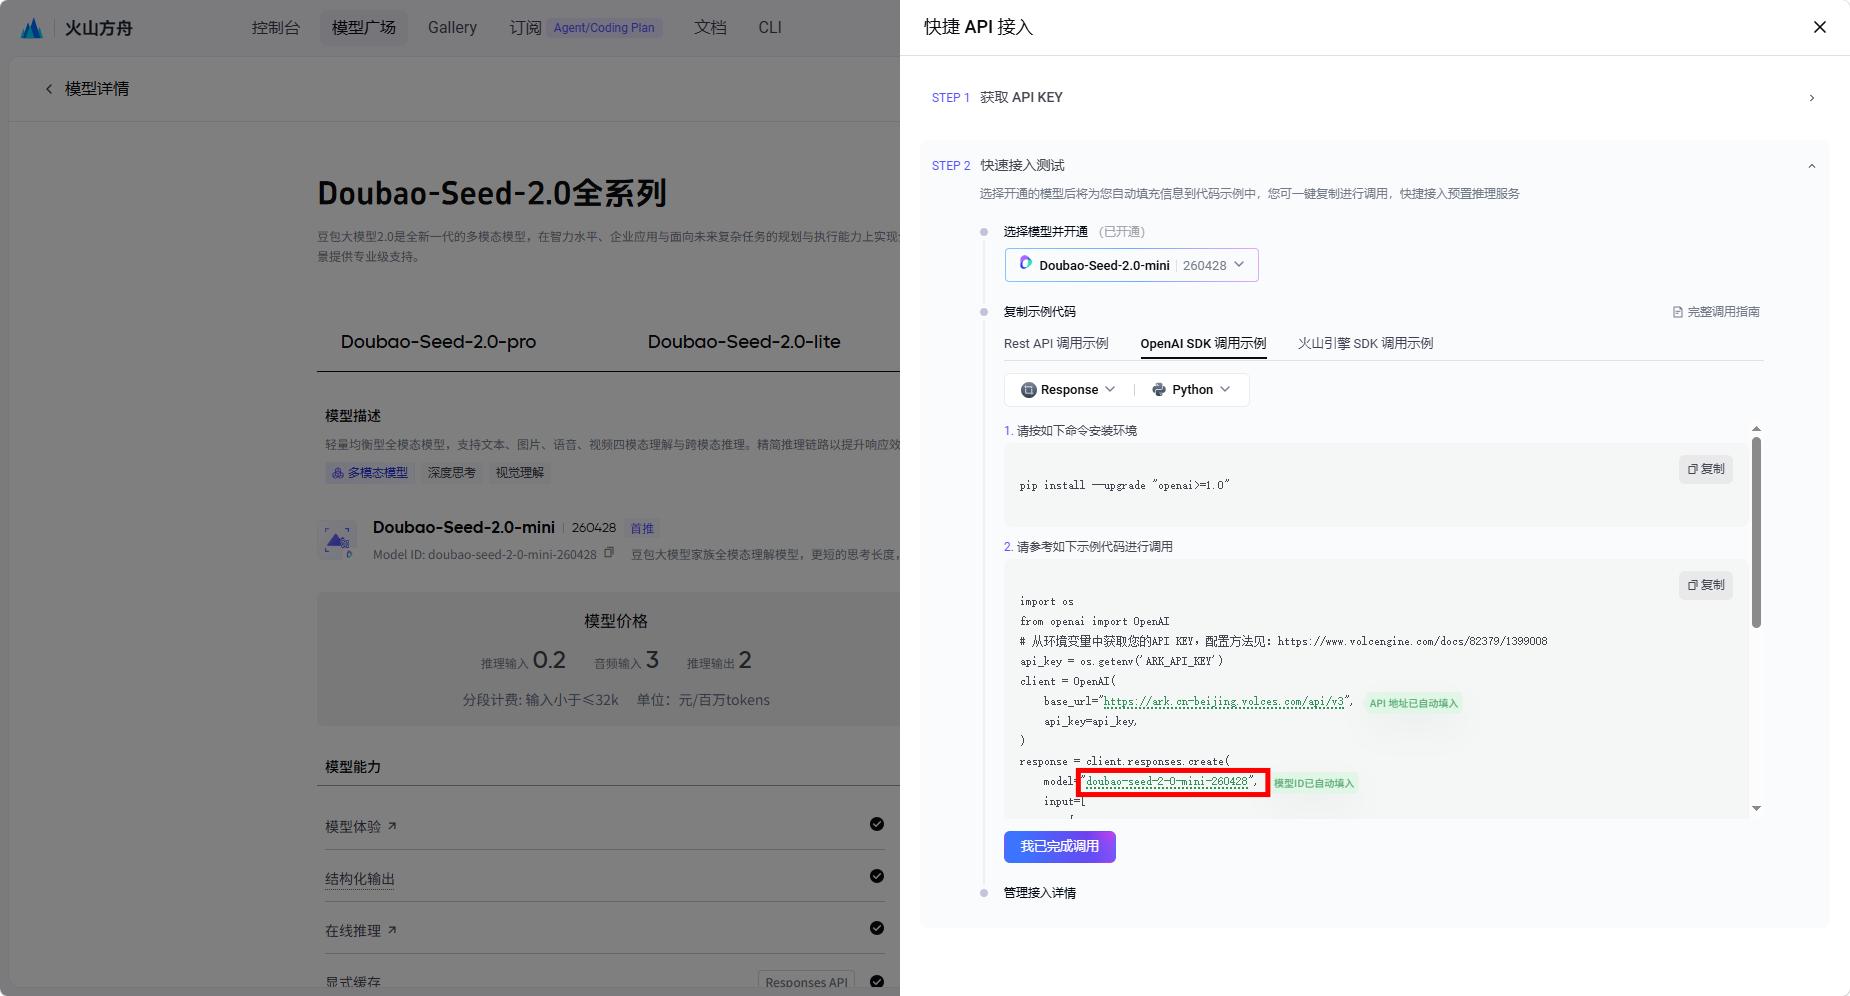Click the Response API type icon
The image size is (1850, 996).
pos(1028,390)
